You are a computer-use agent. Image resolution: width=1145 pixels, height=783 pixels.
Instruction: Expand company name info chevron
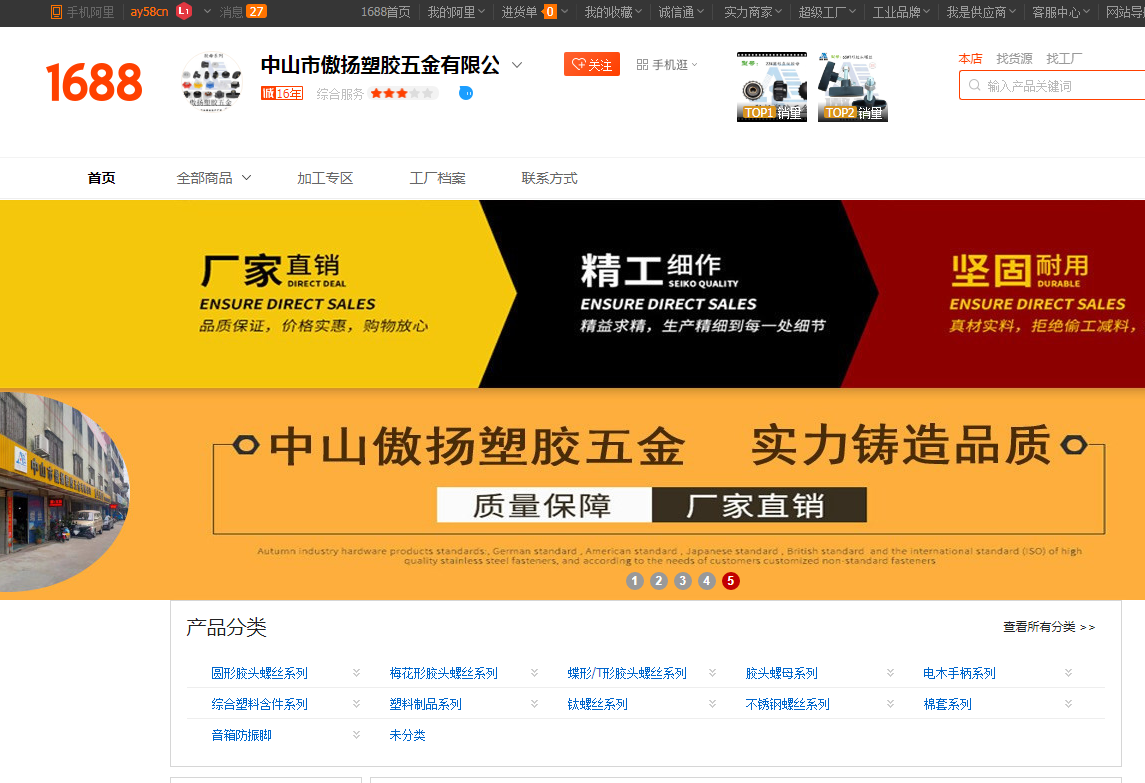click(517, 65)
